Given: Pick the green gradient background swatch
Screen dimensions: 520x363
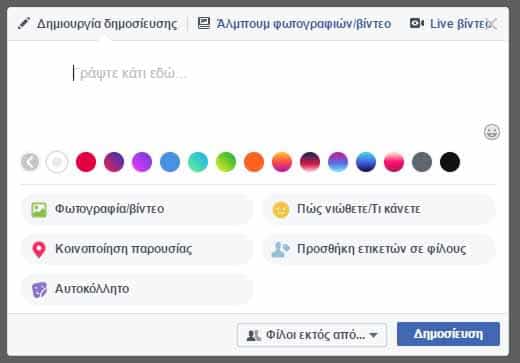Looking at the screenshot, I should 226,162.
